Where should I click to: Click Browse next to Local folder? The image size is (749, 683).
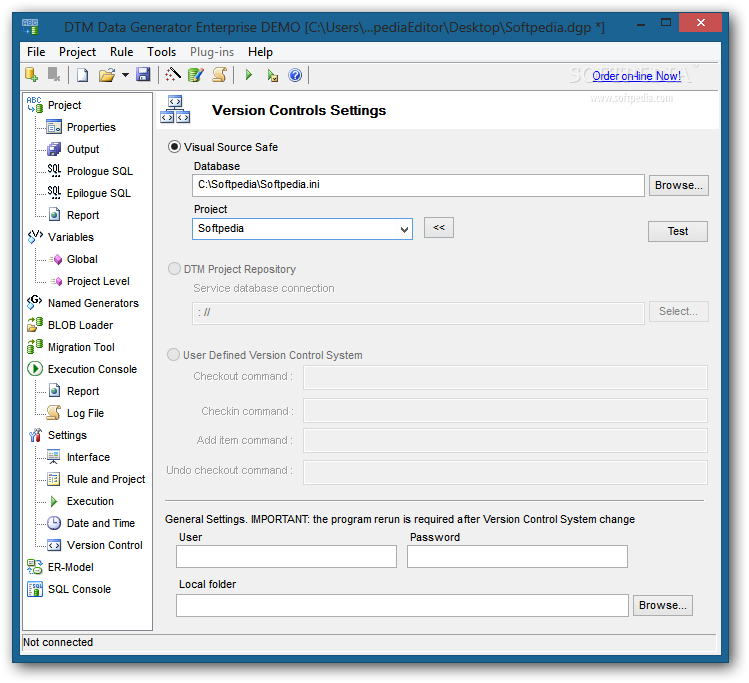pyautogui.click(x=663, y=605)
